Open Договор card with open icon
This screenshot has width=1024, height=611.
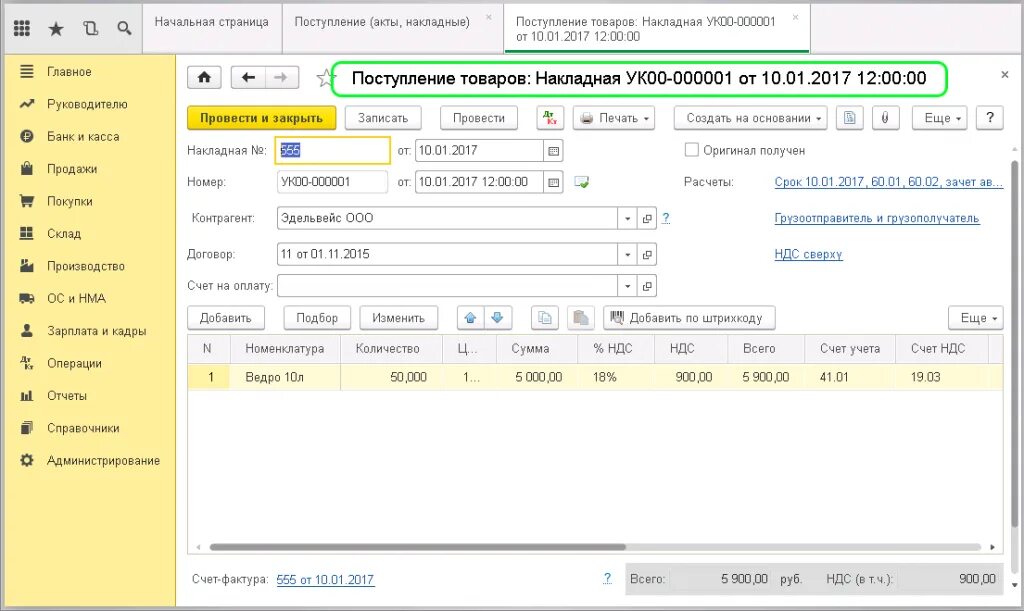coord(647,255)
